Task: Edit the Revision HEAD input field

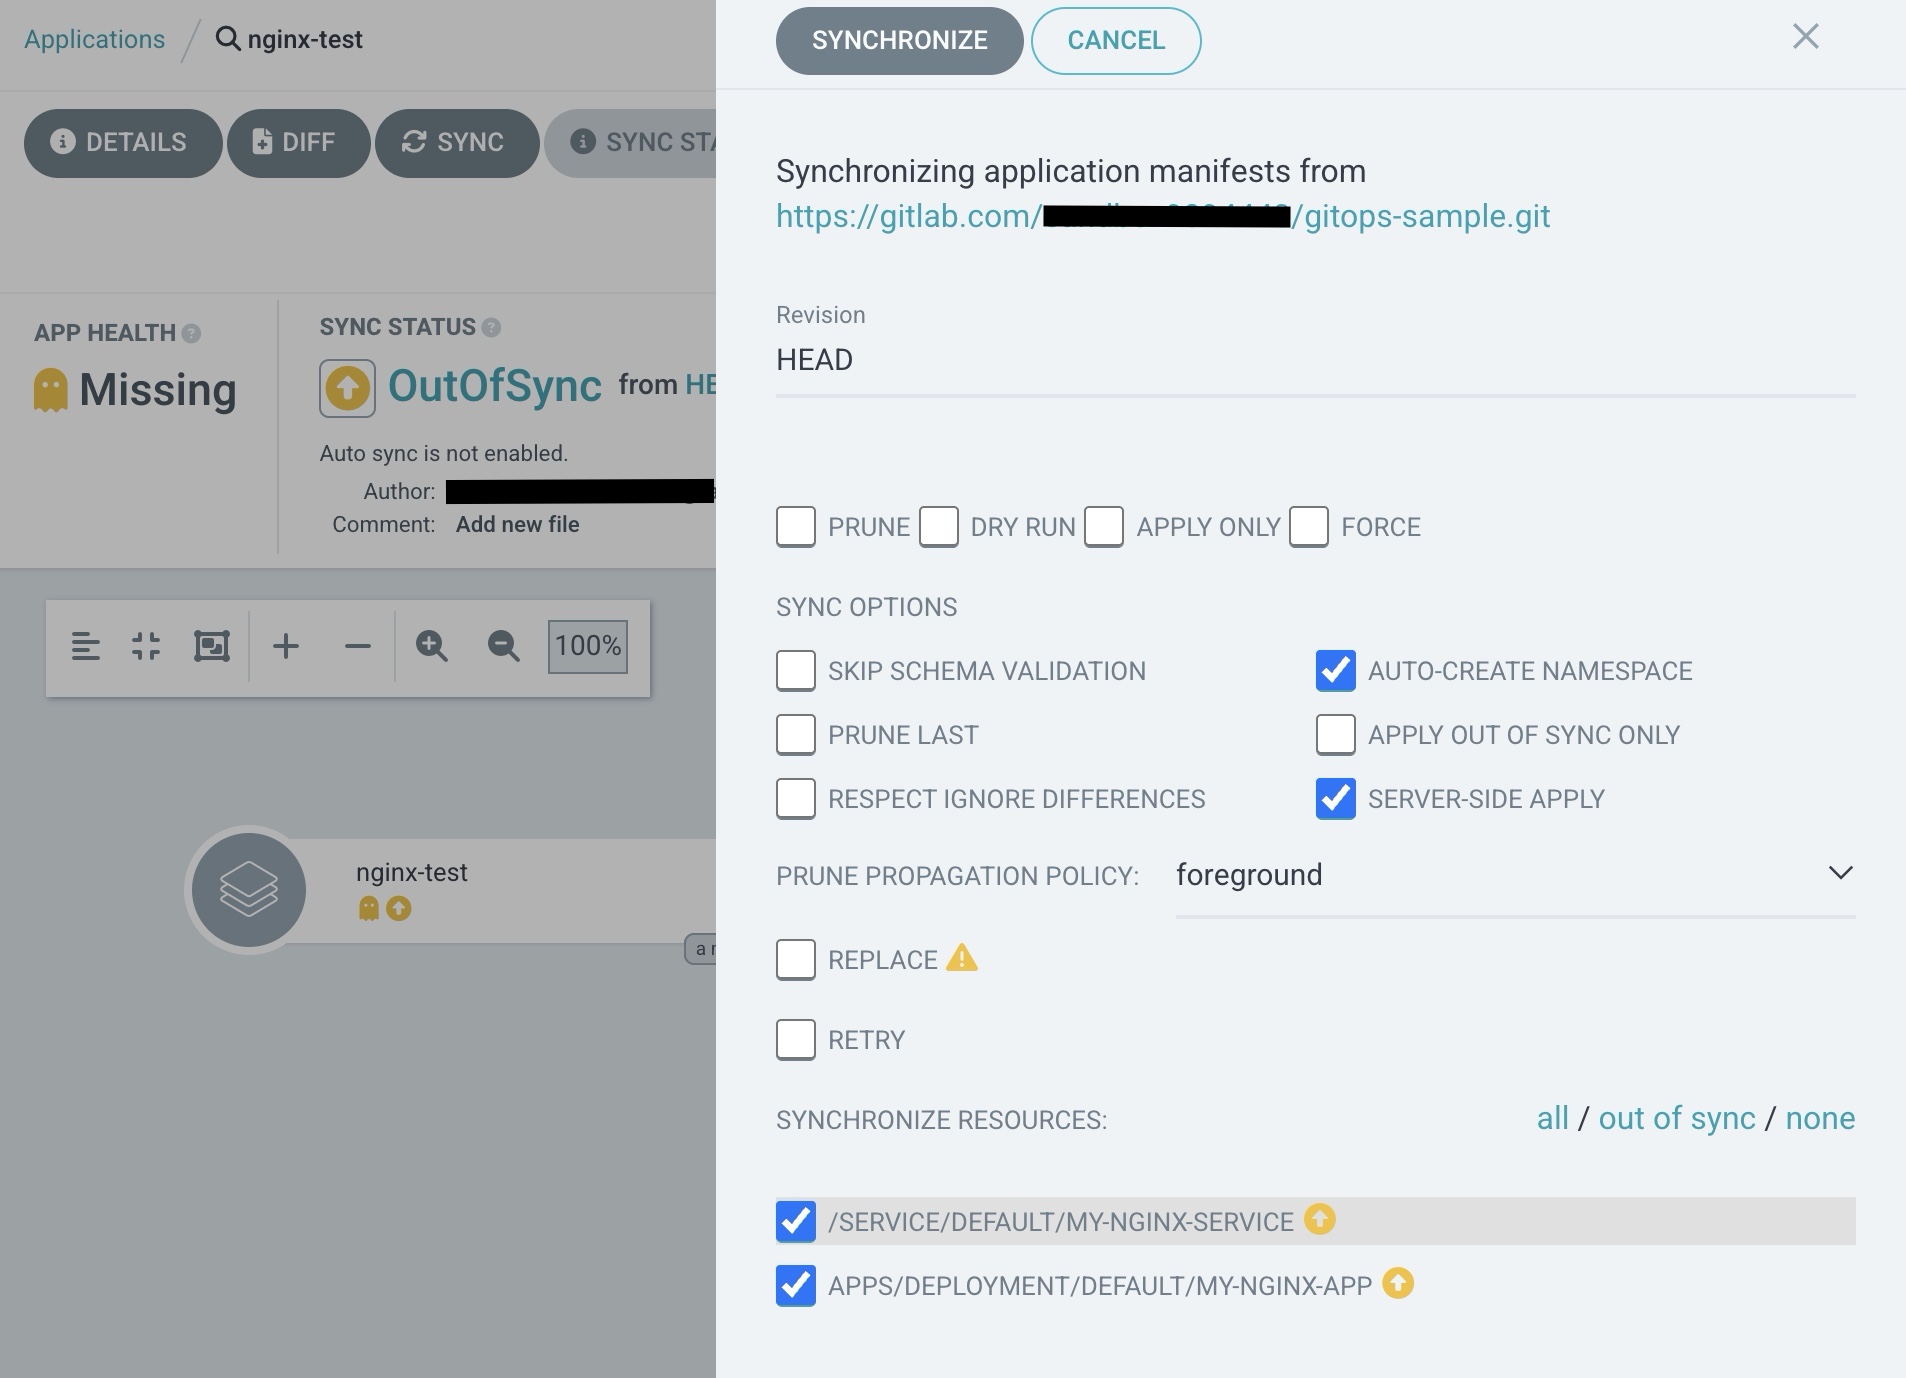Action: pyautogui.click(x=1314, y=360)
